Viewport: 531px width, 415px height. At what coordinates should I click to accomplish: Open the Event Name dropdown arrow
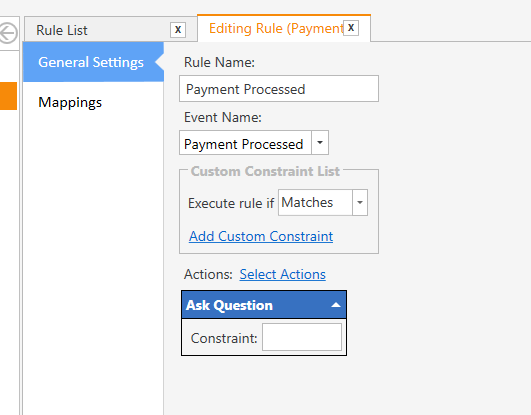(x=320, y=143)
